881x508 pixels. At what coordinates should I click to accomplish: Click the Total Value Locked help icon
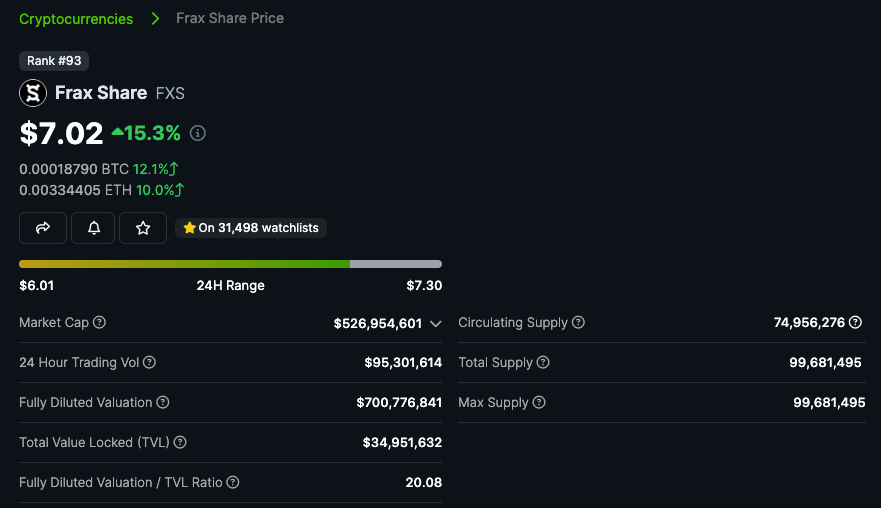(x=180, y=443)
